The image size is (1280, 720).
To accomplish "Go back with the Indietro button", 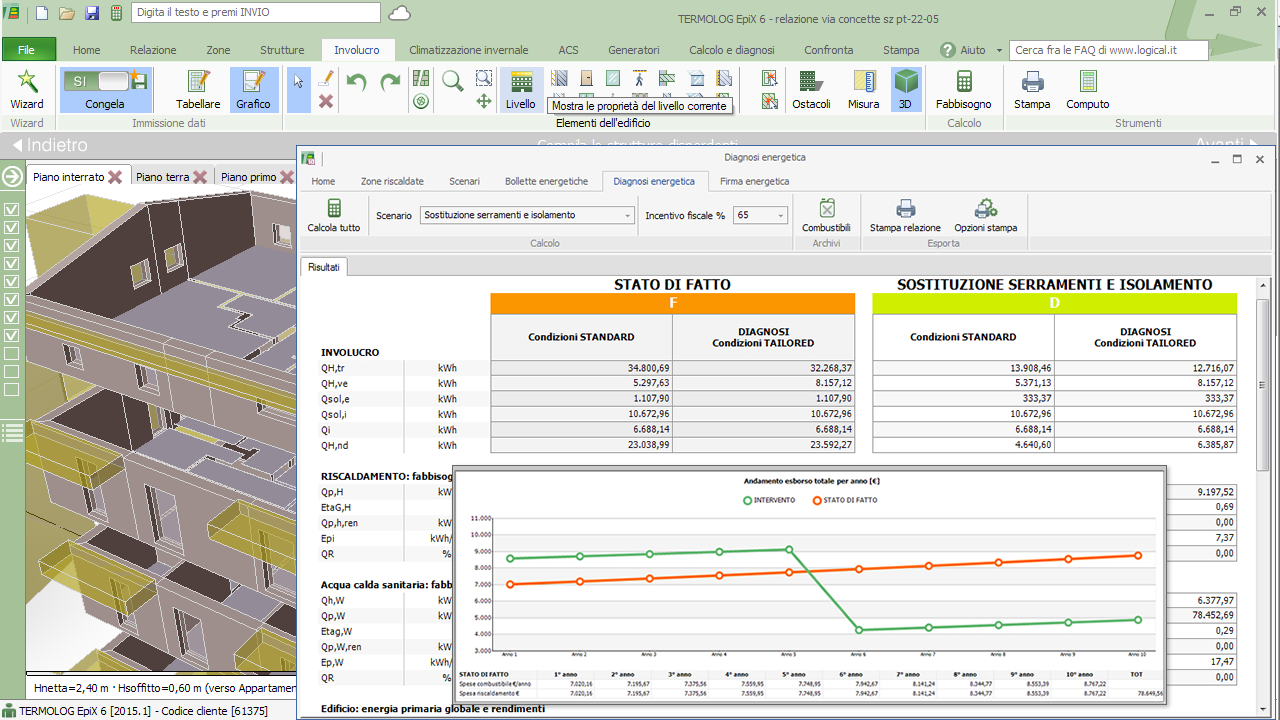I will (50, 146).
